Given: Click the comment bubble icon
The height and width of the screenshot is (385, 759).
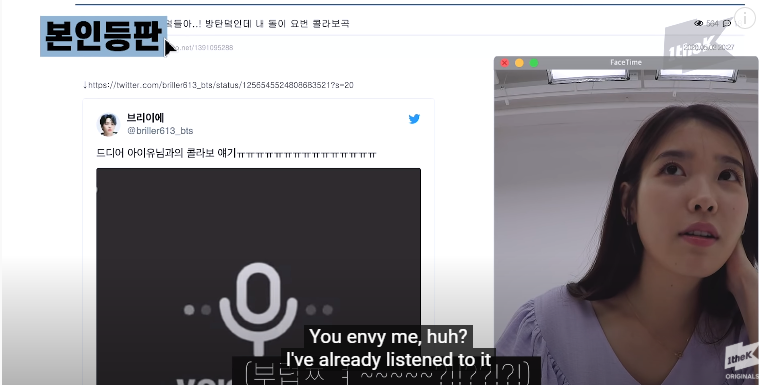Looking at the screenshot, I should tap(727, 23).
